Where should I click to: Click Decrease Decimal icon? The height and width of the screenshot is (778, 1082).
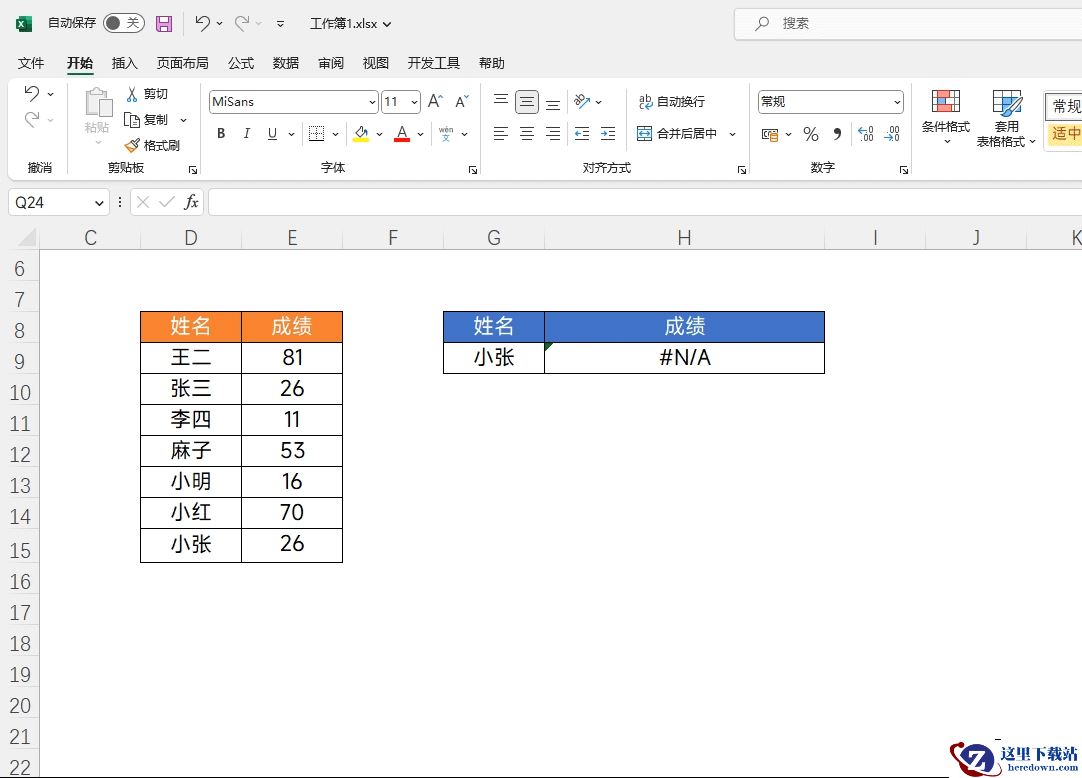pyautogui.click(x=892, y=133)
